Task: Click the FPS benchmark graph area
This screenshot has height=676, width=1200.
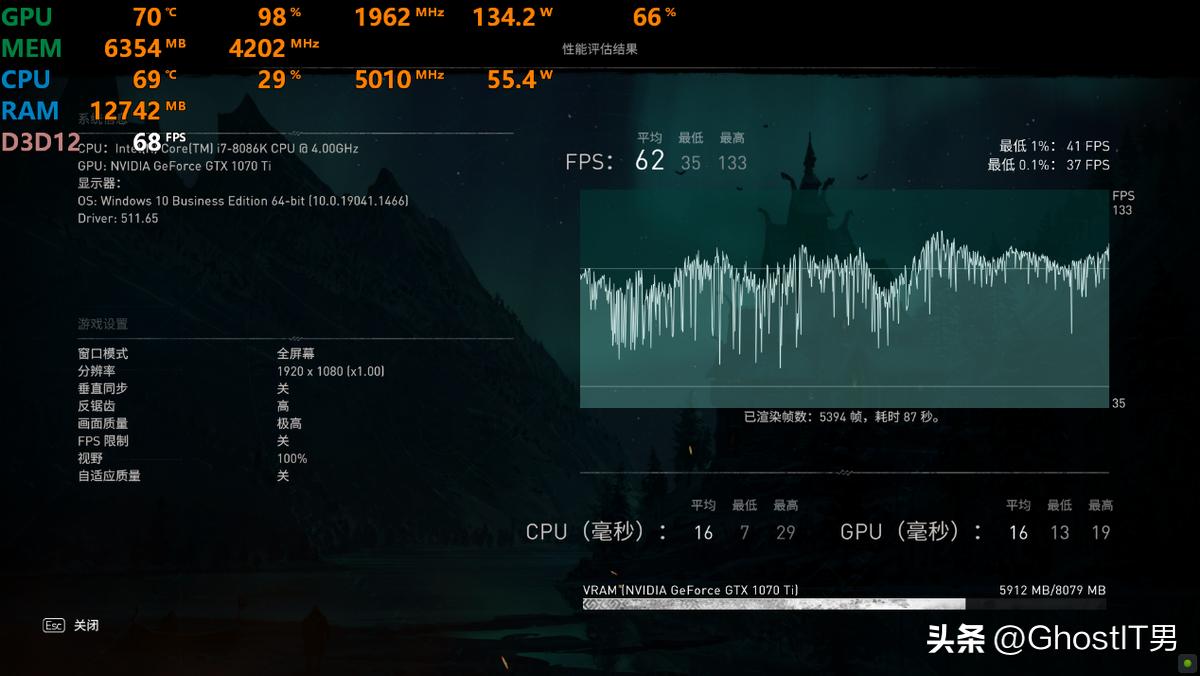Action: click(845, 297)
